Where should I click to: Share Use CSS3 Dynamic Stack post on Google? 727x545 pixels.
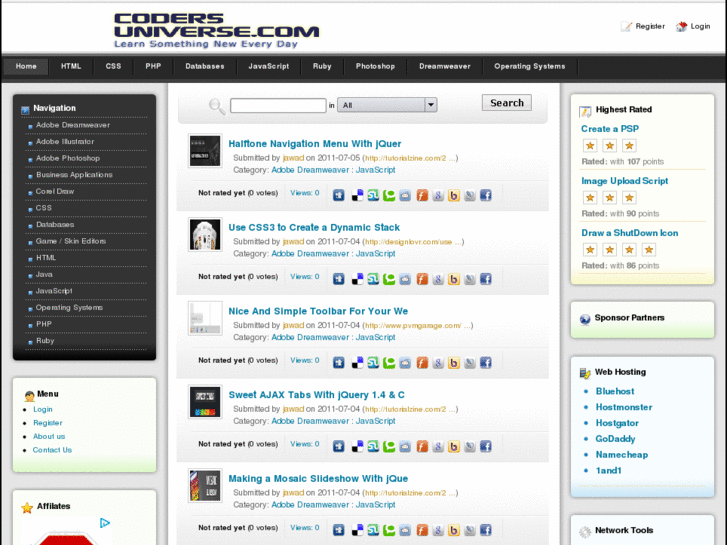click(x=438, y=279)
